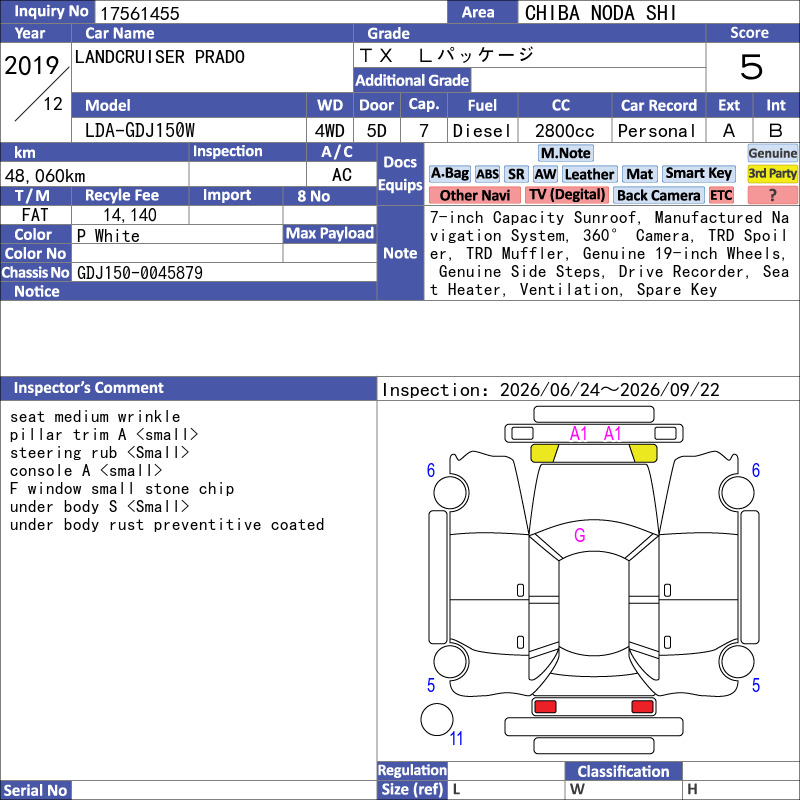The height and width of the screenshot is (800, 800).
Task: Click the Serial No label
Action: tap(35, 790)
